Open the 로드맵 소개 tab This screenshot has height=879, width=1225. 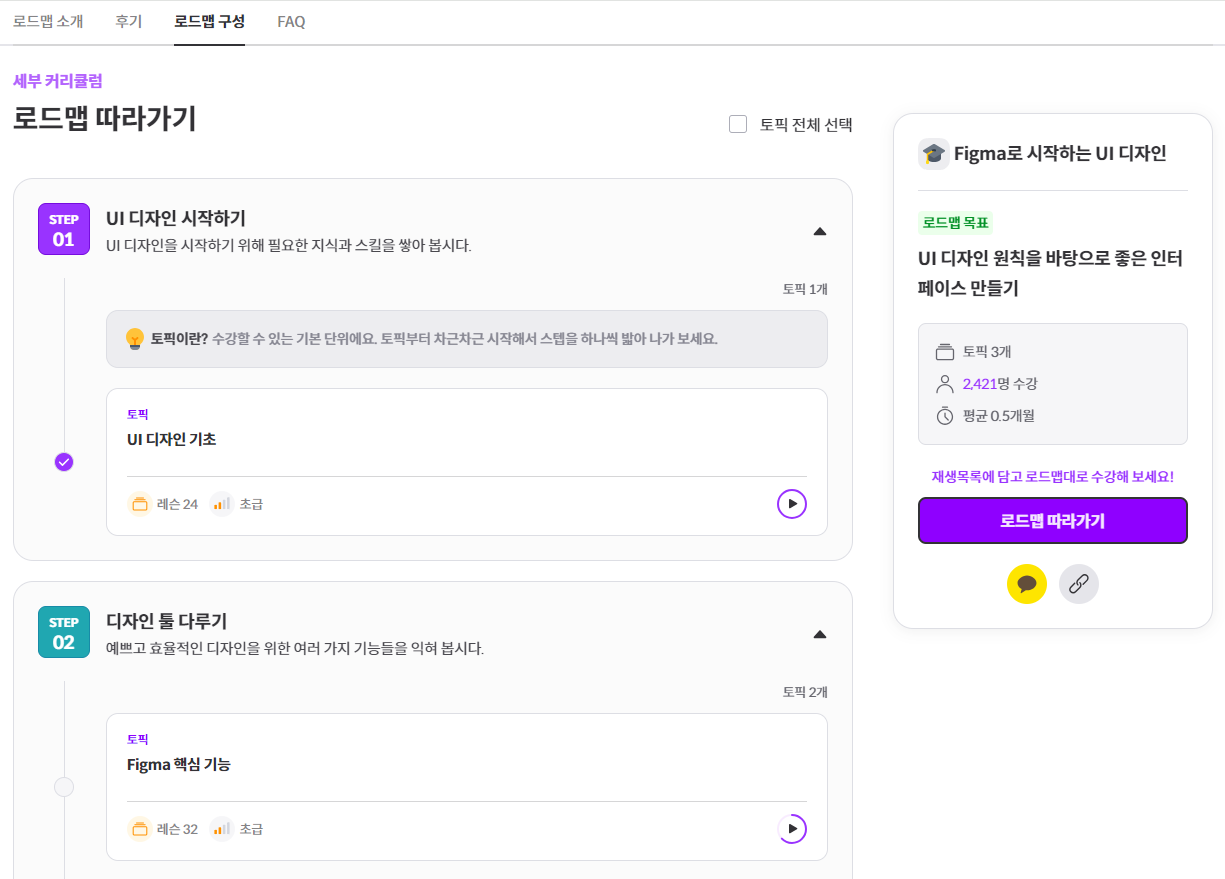[48, 21]
